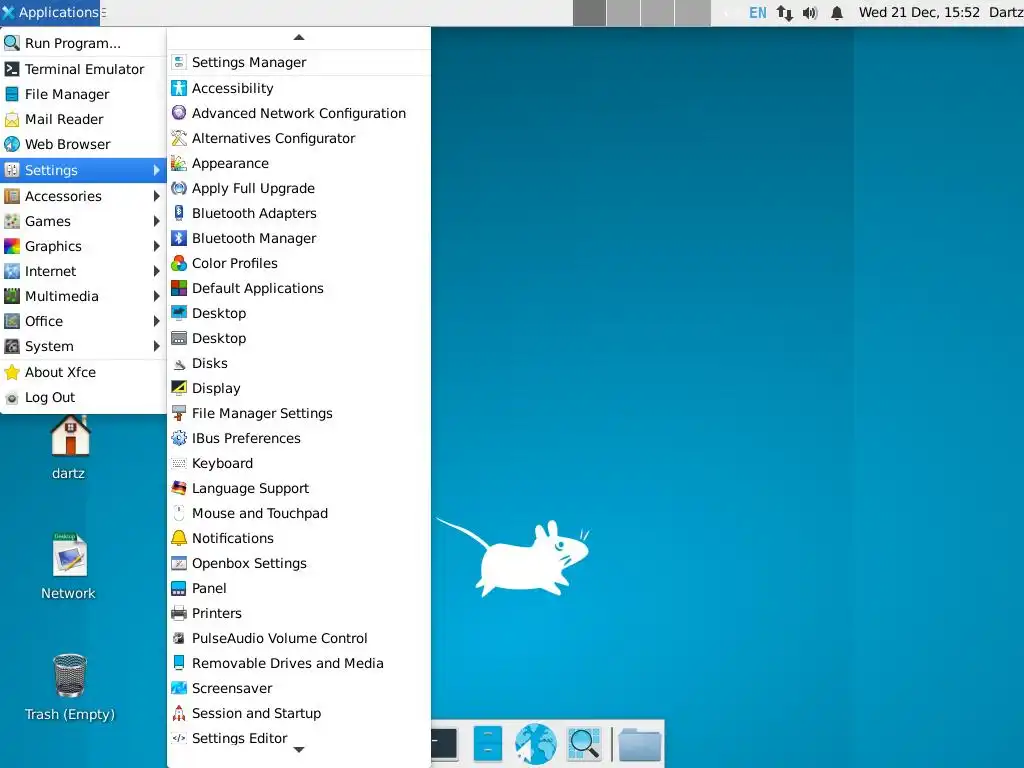Viewport: 1024px width, 768px height.
Task: Open Default Applications icon
Action: coord(179,288)
